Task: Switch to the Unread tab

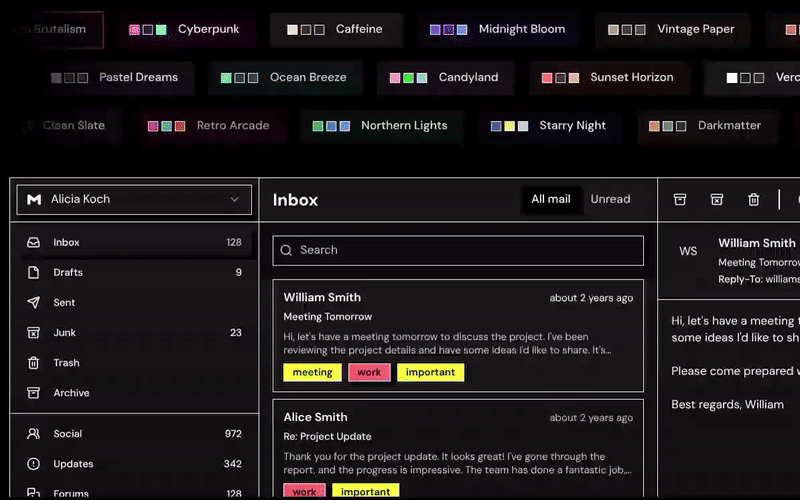Action: [610, 199]
